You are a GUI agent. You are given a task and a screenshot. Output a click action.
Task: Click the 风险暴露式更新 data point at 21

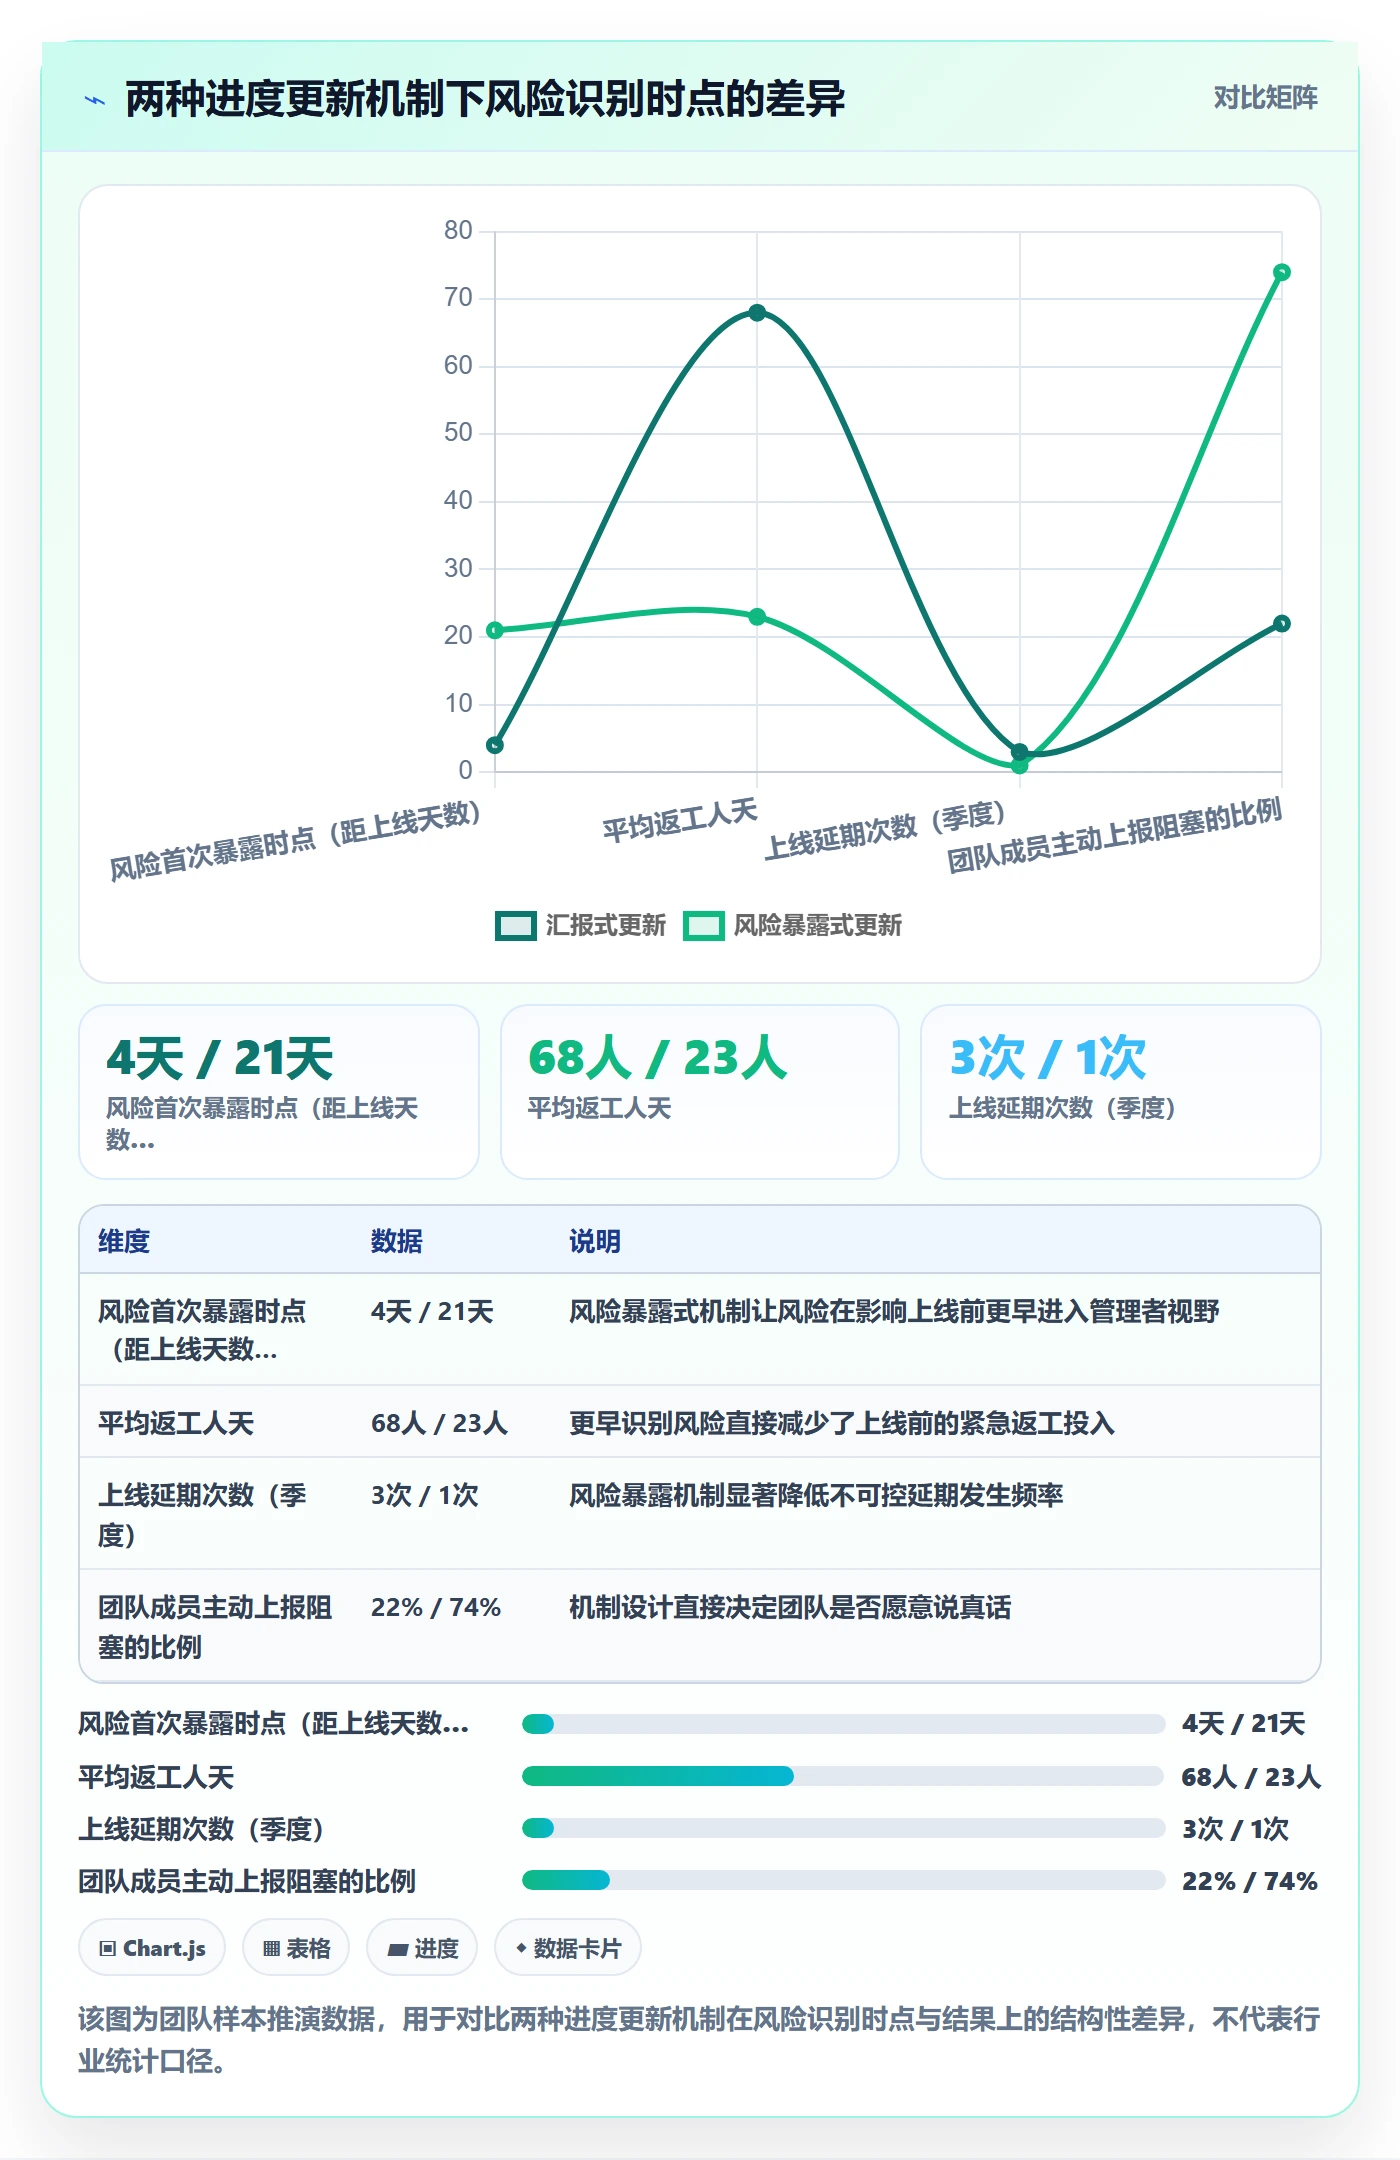495,630
